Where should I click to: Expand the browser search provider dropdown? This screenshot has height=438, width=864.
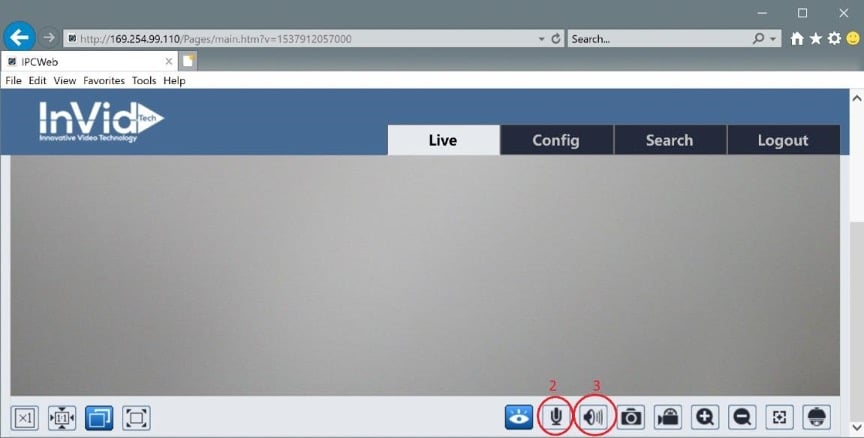pos(773,39)
